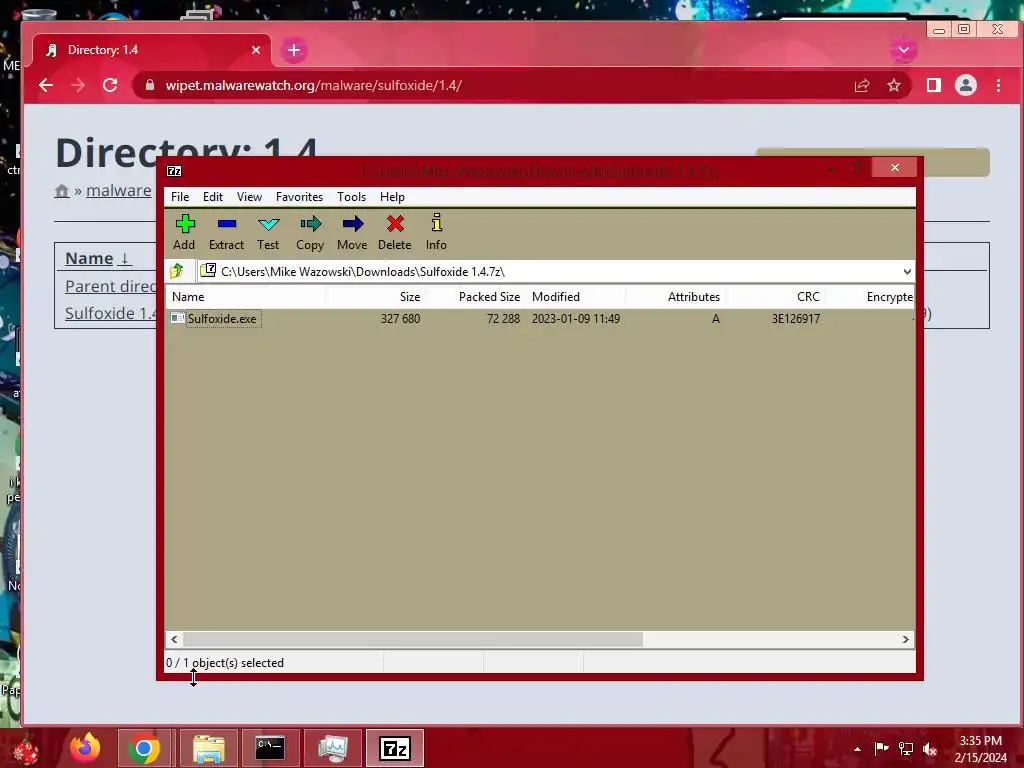This screenshot has height=768, width=1024.
Task: Open Chrome tab search chevron
Action: coord(903,50)
